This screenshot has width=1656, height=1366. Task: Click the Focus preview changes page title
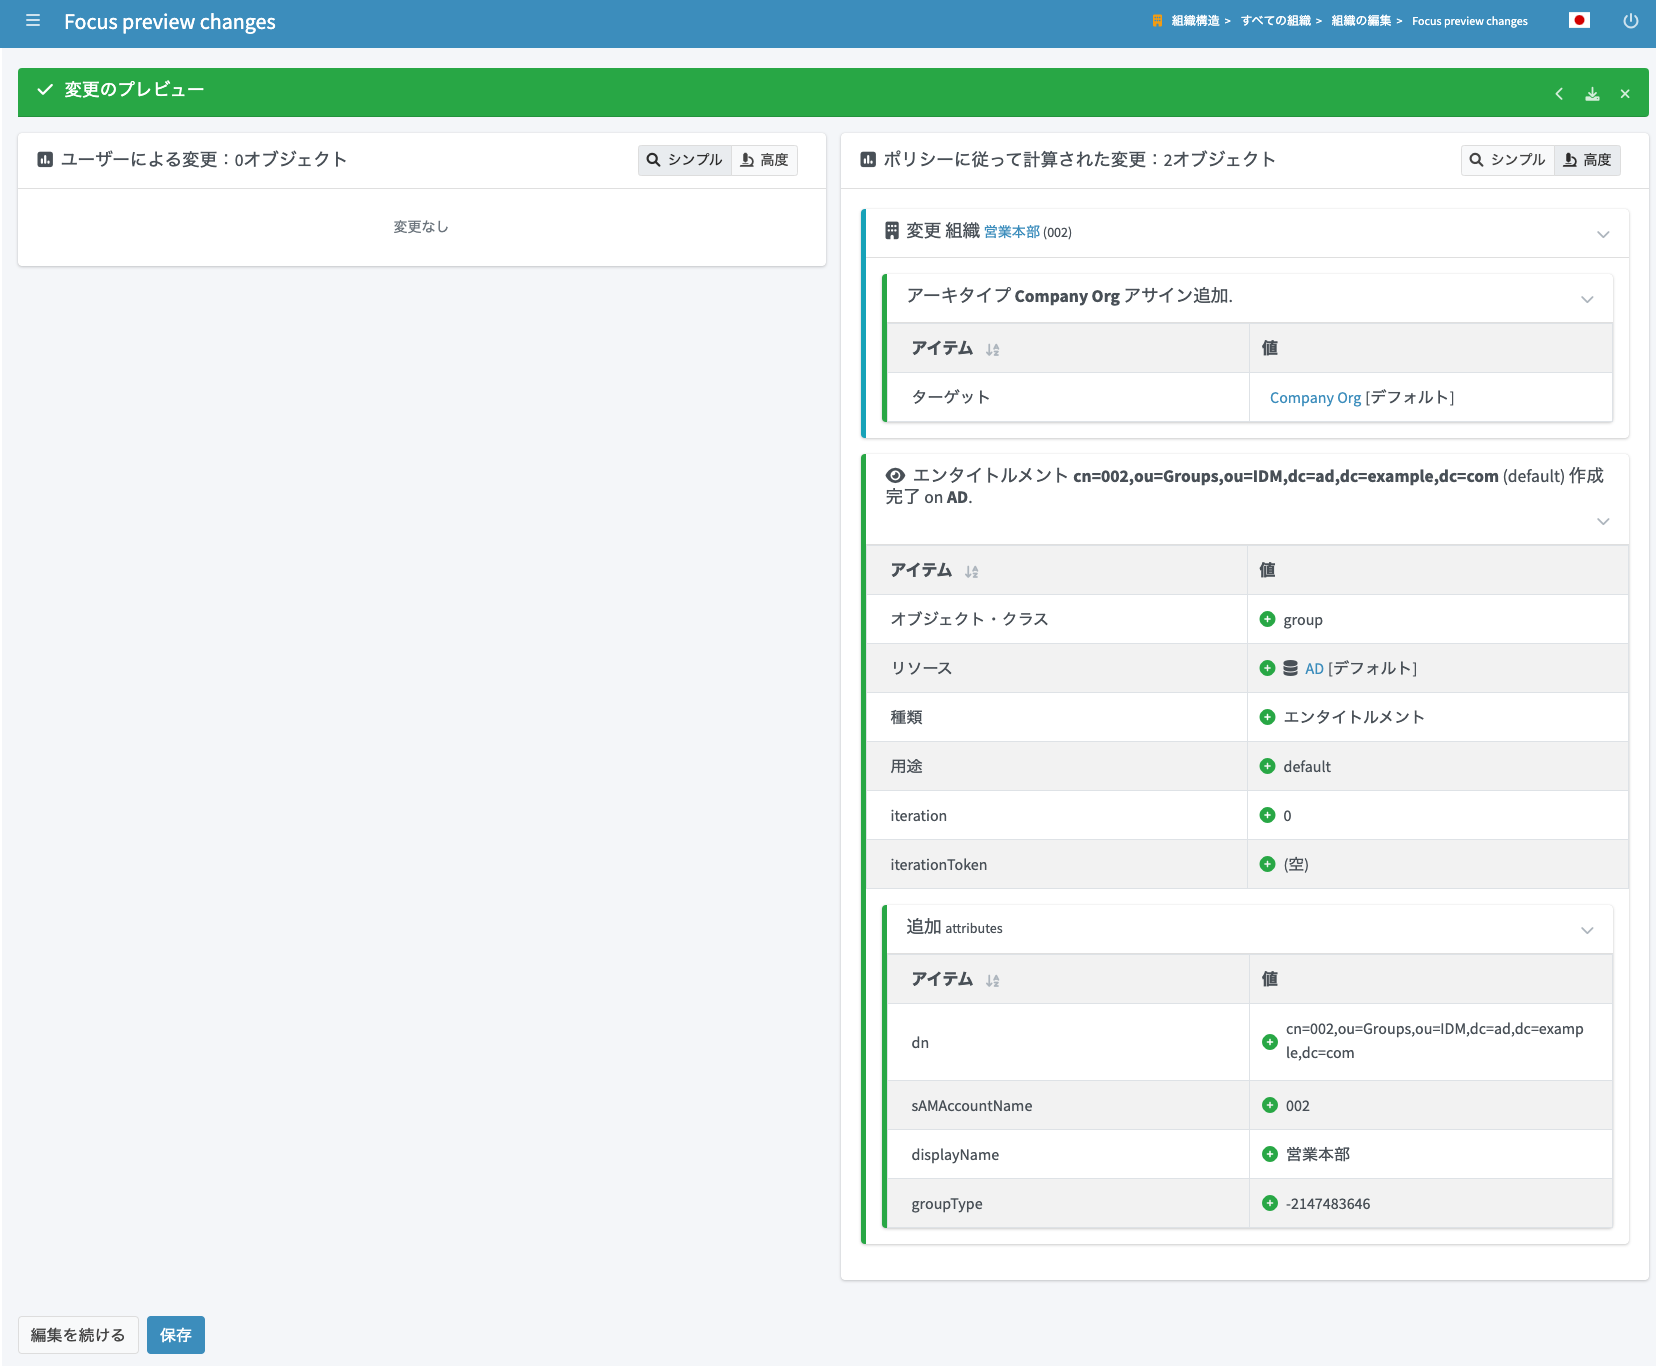170,22
